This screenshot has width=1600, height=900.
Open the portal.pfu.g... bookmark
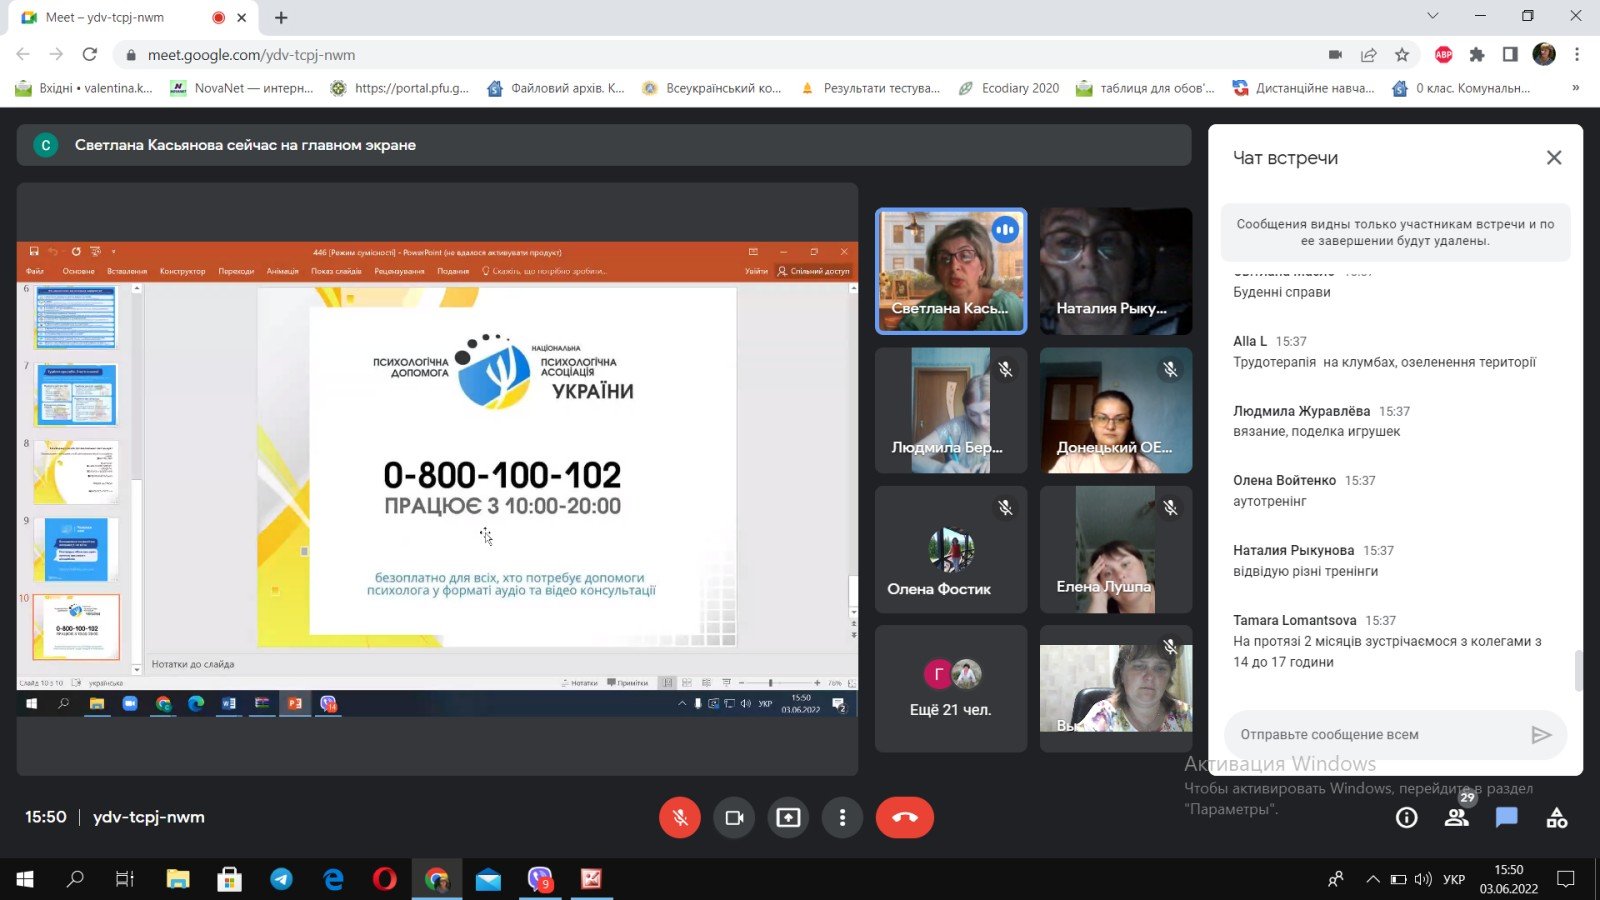point(399,88)
